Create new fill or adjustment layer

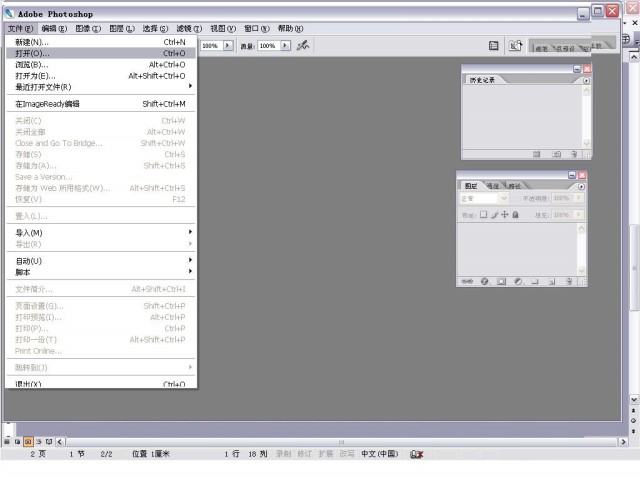pyautogui.click(x=518, y=282)
